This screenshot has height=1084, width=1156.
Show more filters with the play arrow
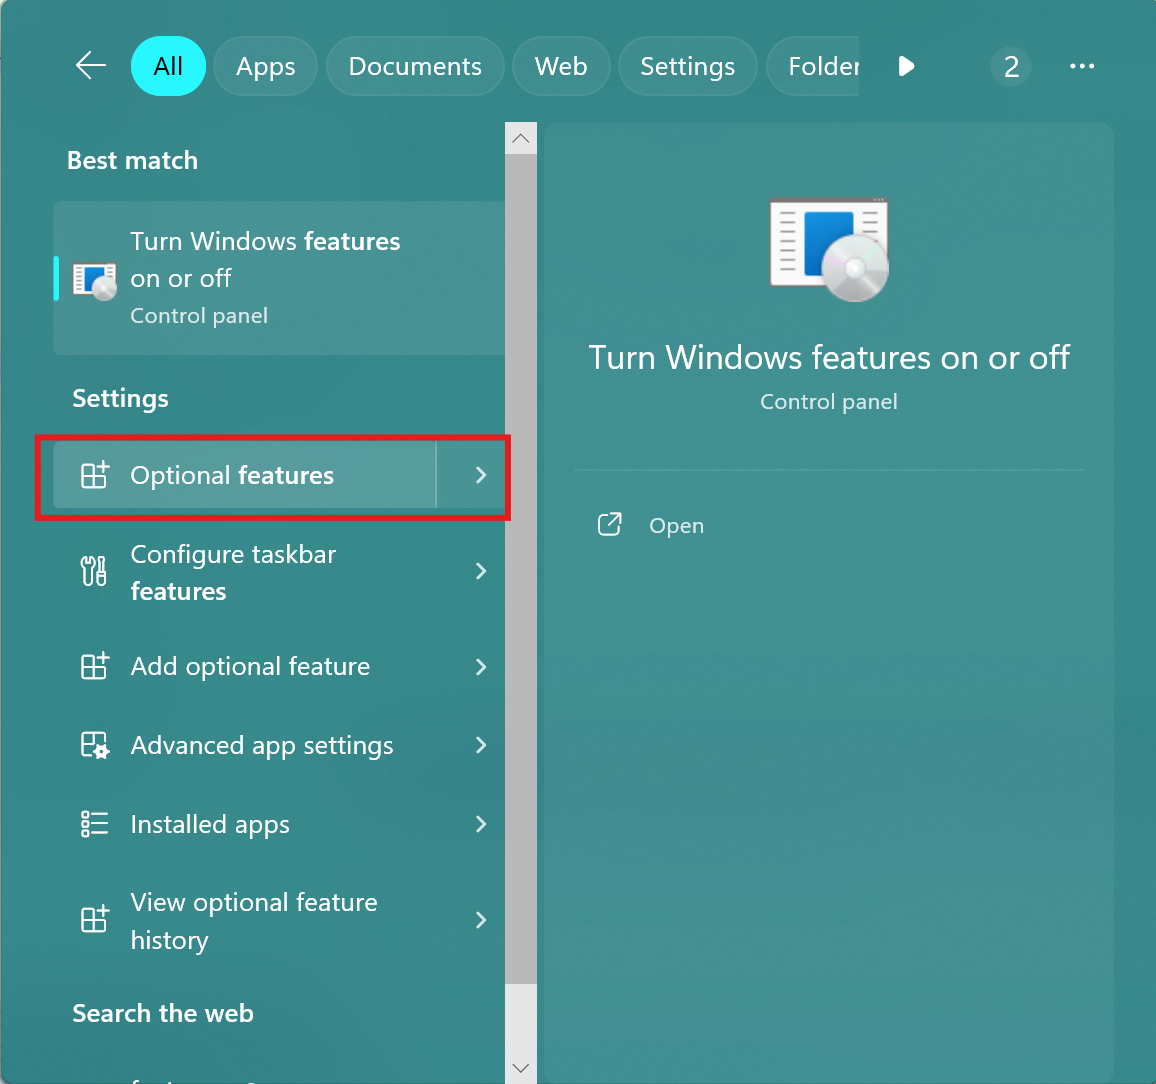(x=906, y=66)
